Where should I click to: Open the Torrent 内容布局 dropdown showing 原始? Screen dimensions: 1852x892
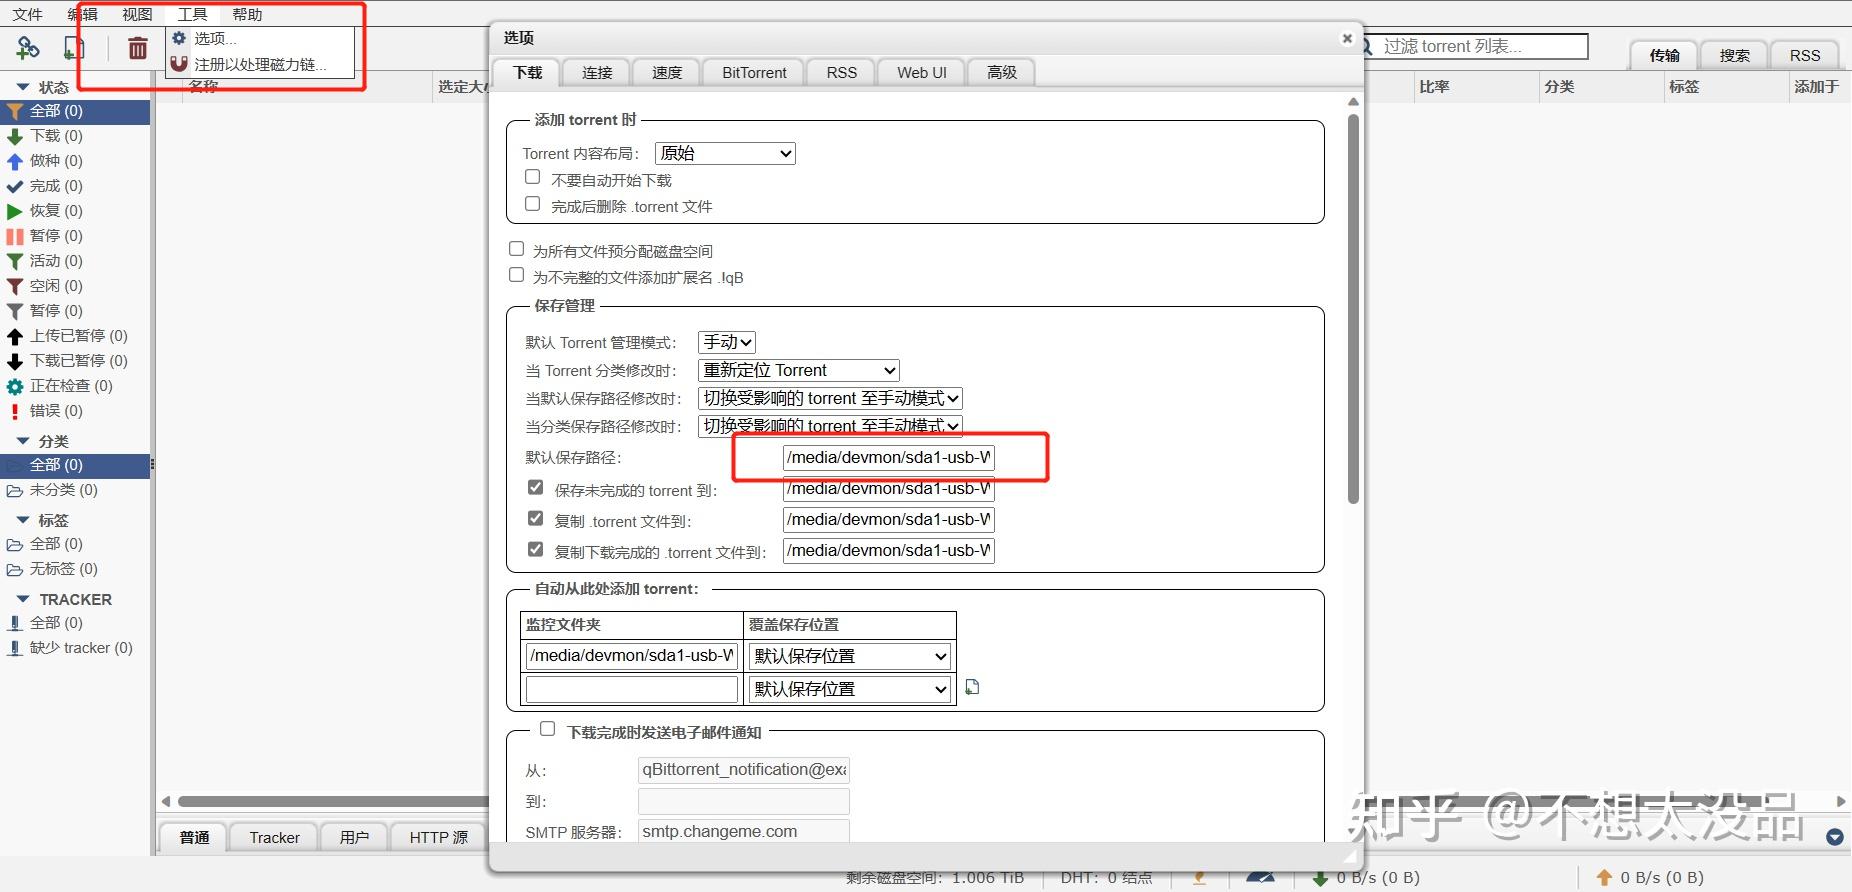[x=725, y=153]
